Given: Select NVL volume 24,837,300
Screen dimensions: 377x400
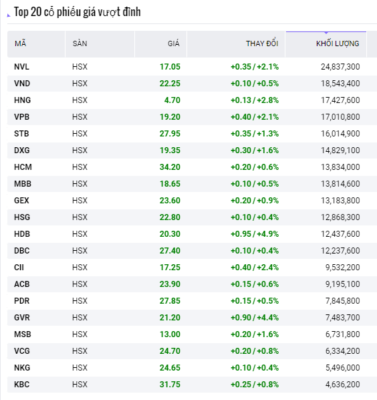Looking at the screenshot, I should pyautogui.click(x=340, y=67).
